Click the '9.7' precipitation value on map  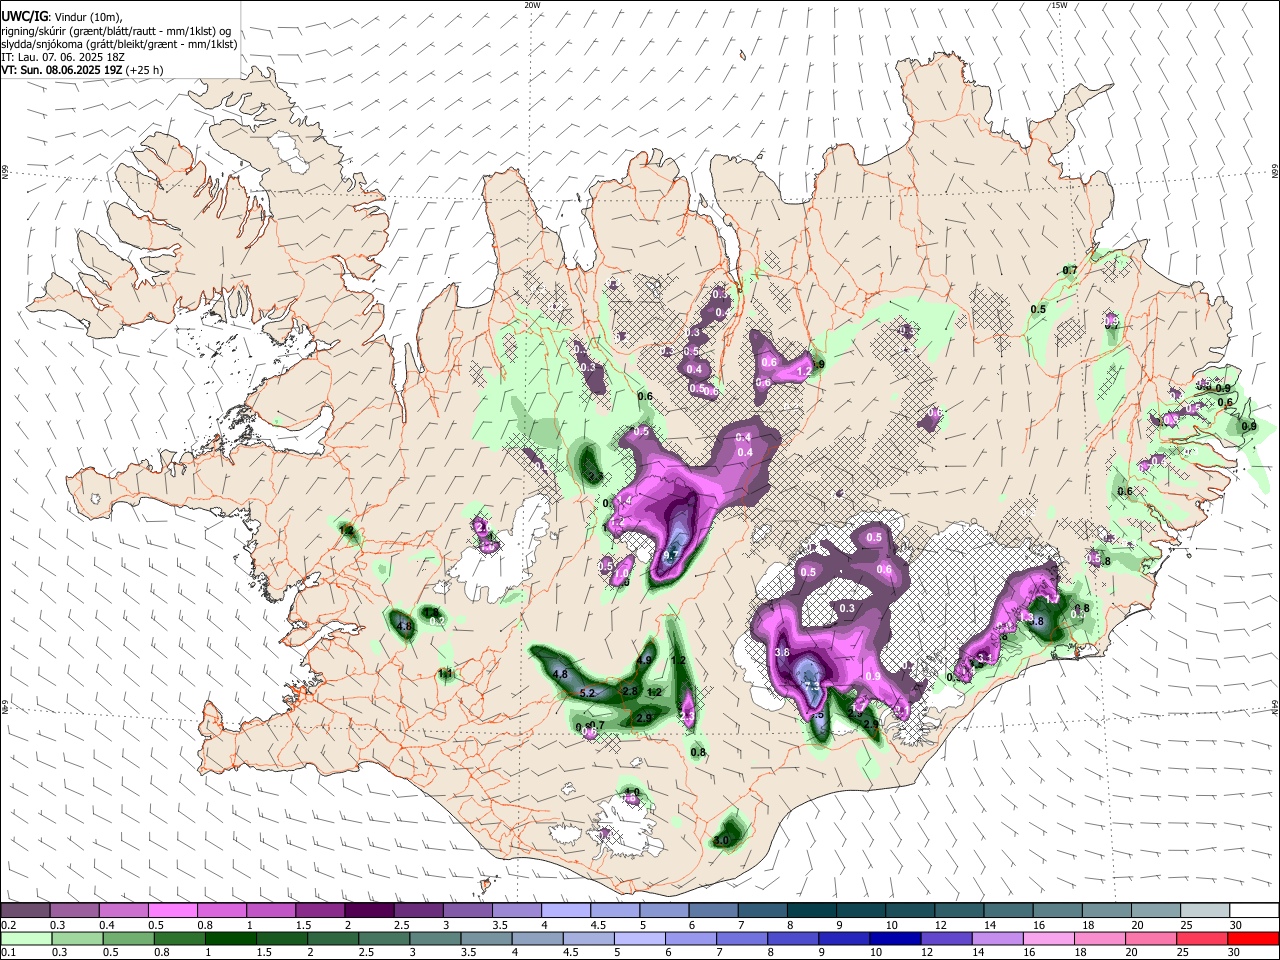(671, 556)
